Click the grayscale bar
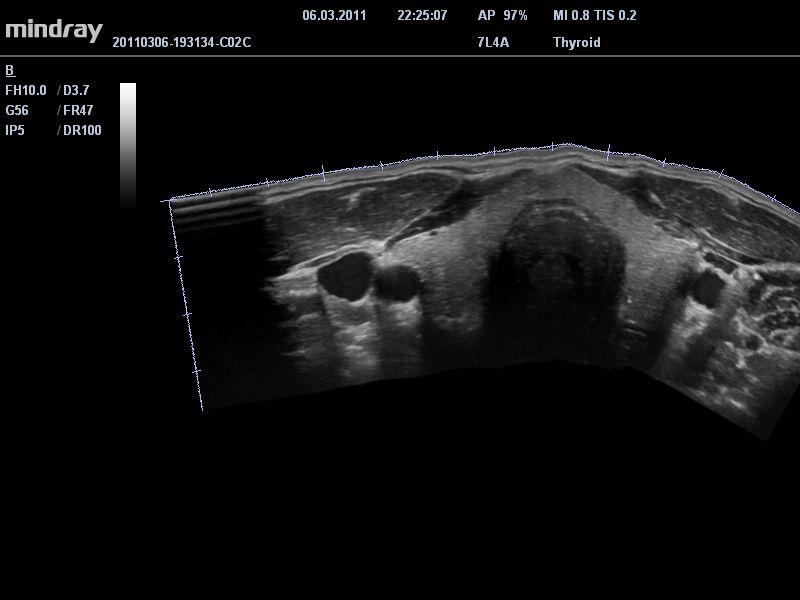The image size is (800, 600). [x=128, y=143]
